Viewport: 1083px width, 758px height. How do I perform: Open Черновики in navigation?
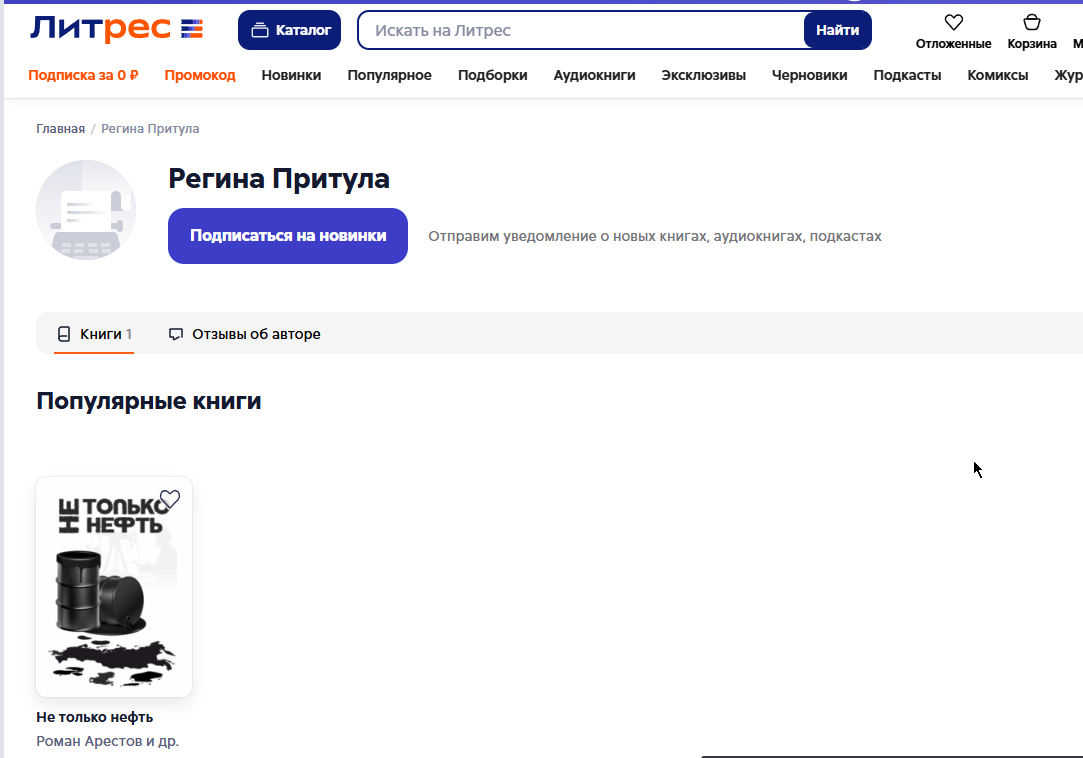click(809, 75)
